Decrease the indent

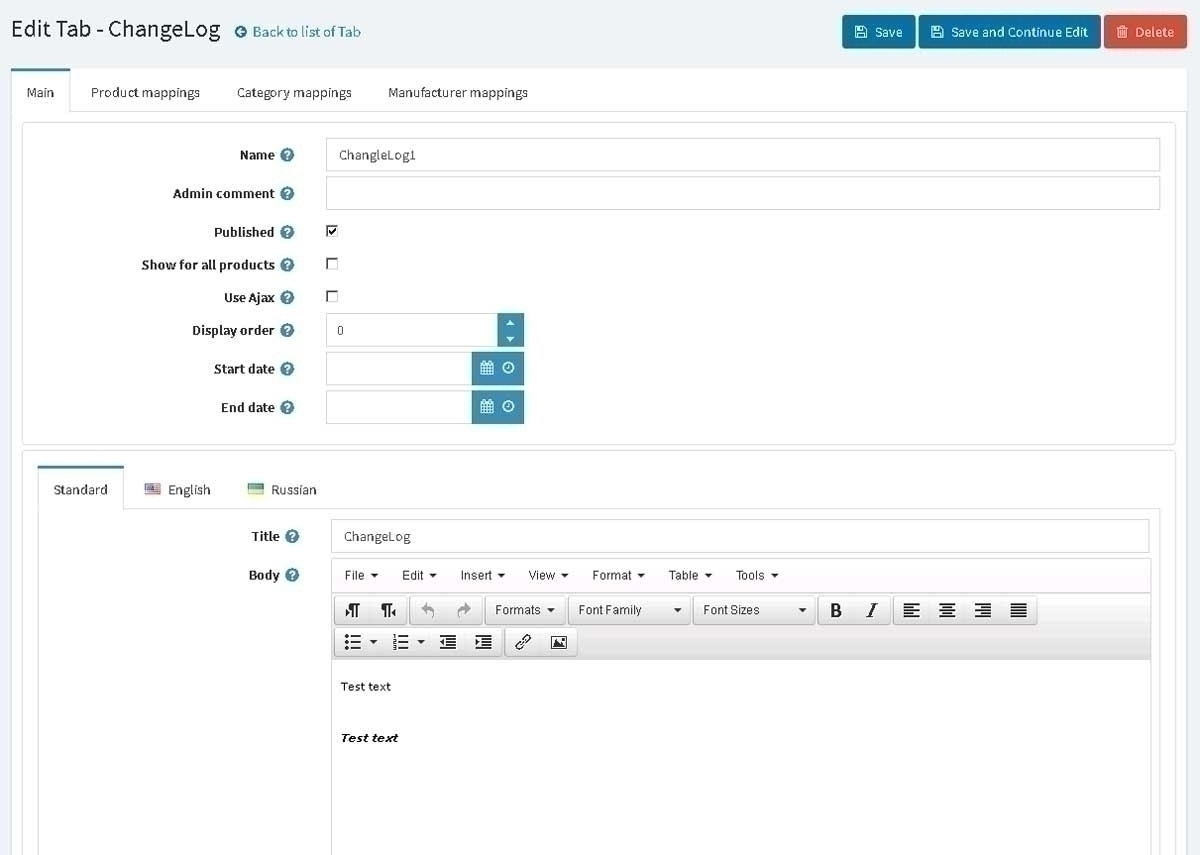click(x=448, y=642)
